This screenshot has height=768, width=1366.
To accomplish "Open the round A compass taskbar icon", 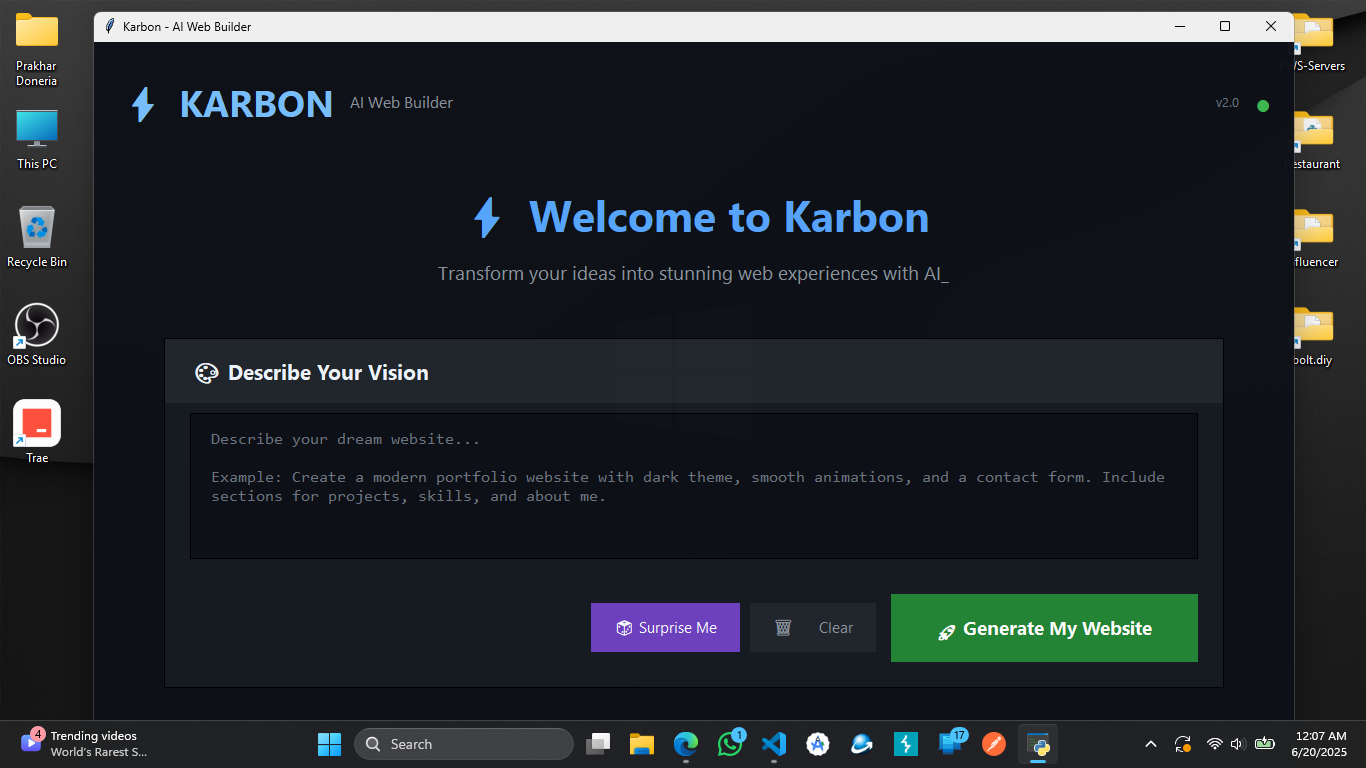I will (x=818, y=744).
